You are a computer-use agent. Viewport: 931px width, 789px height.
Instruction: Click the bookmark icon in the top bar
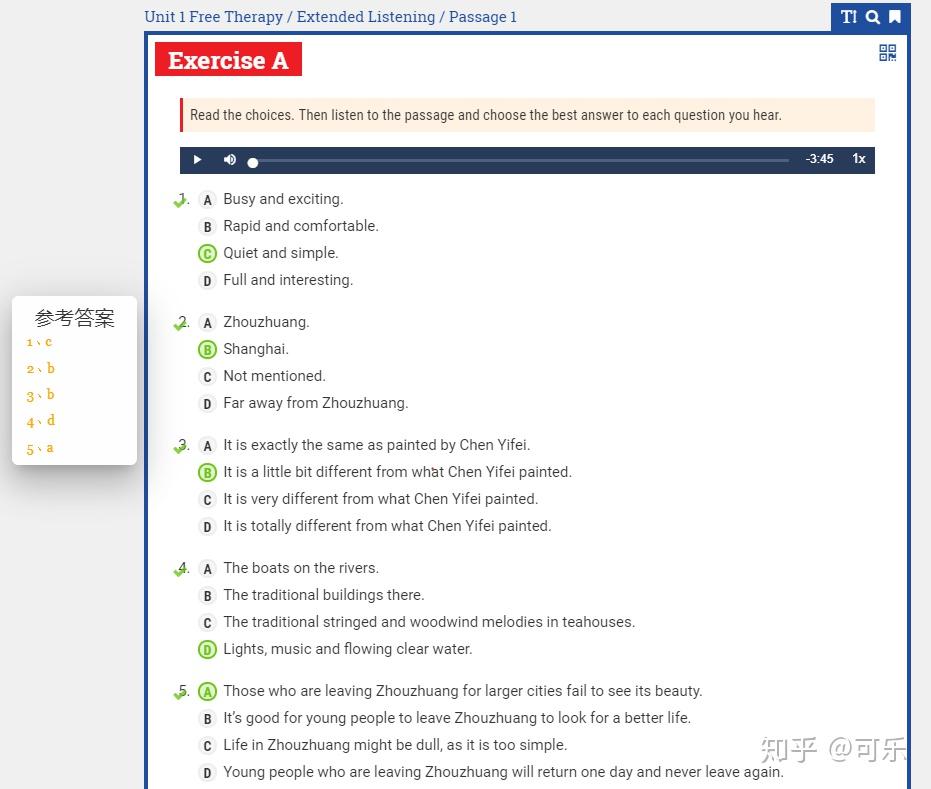(x=894, y=17)
